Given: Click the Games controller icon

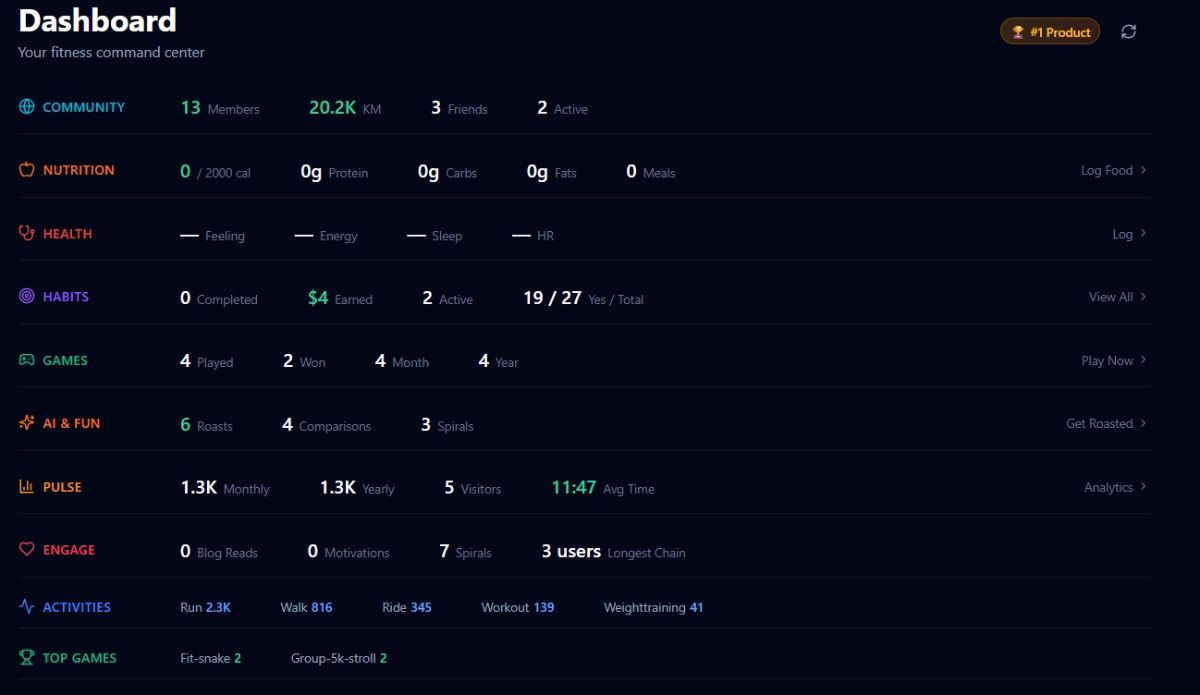Looking at the screenshot, I should point(27,360).
